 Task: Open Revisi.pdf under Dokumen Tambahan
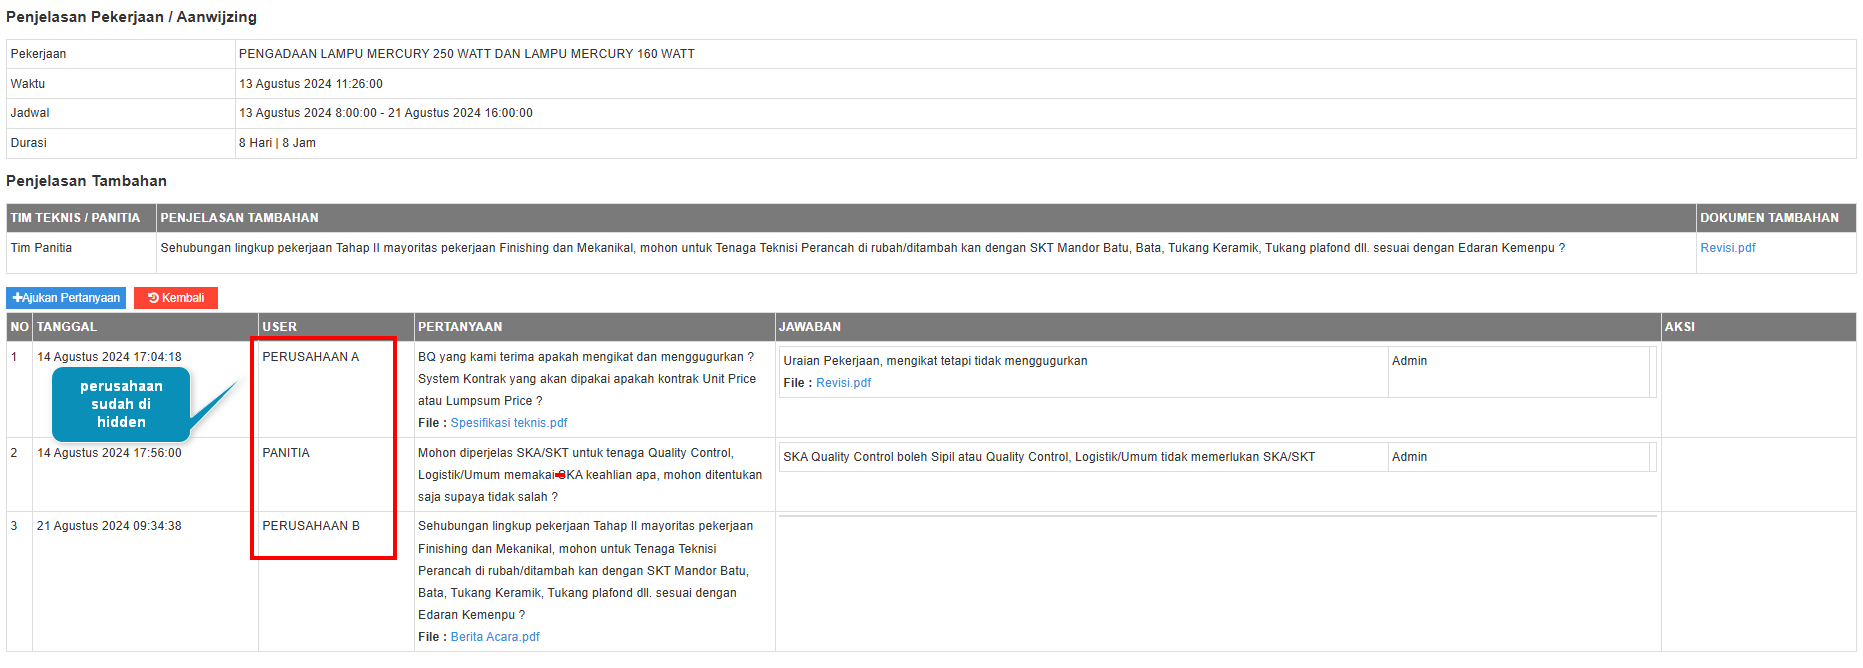[1727, 248]
